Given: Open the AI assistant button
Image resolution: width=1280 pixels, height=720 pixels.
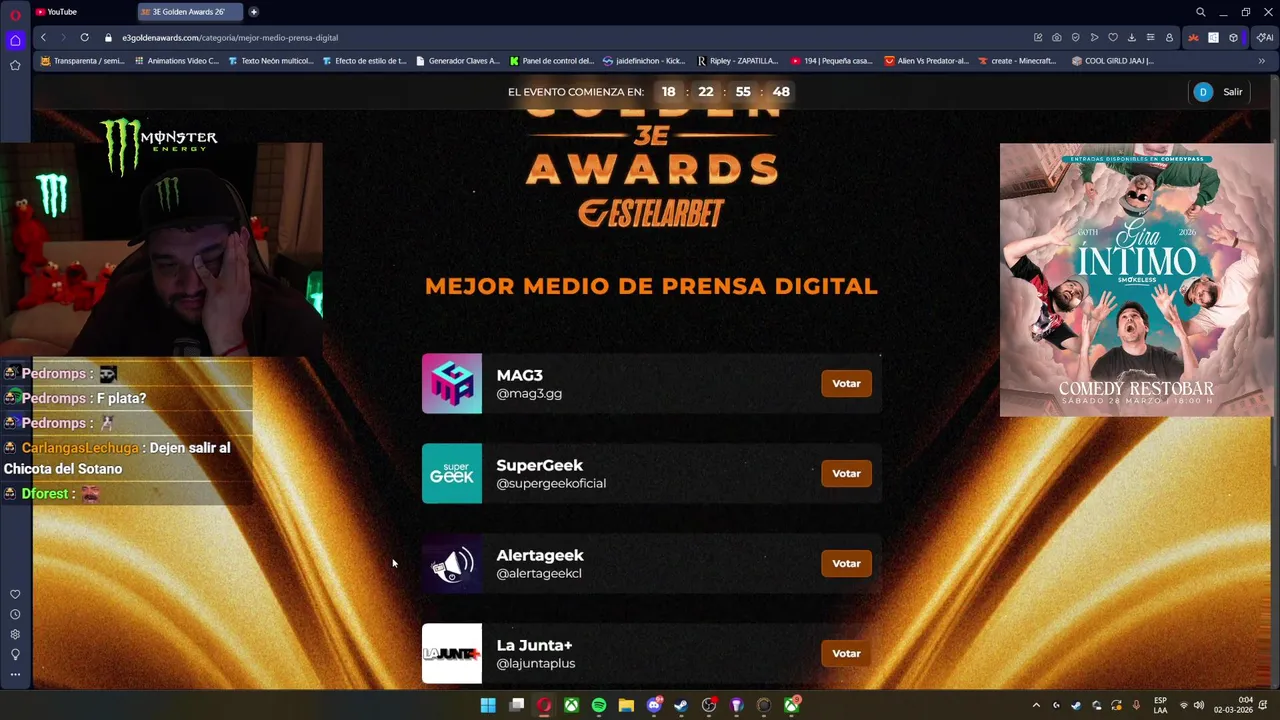Looking at the screenshot, I should [x=1265, y=37].
